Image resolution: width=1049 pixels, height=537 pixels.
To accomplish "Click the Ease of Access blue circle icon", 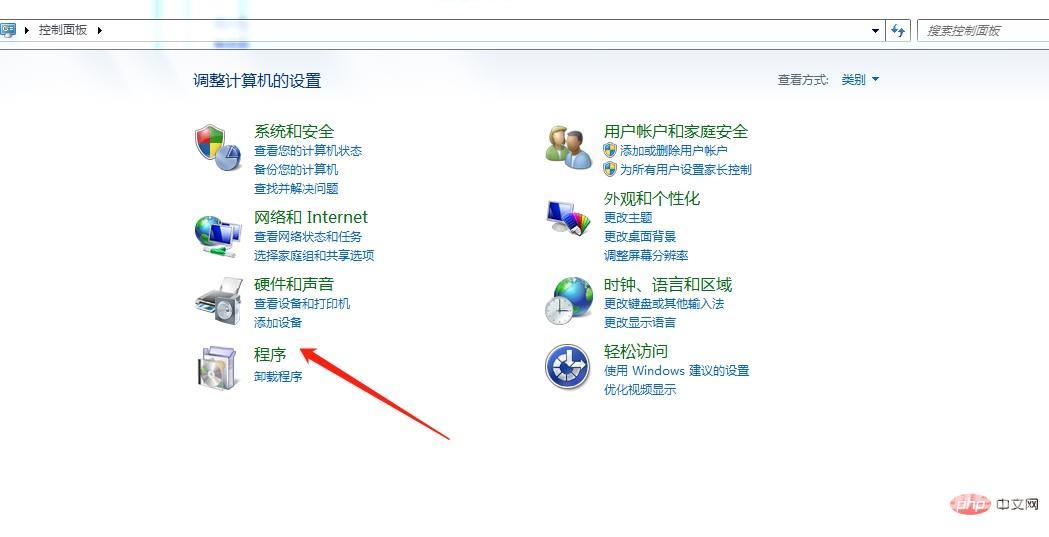I will click(567, 366).
